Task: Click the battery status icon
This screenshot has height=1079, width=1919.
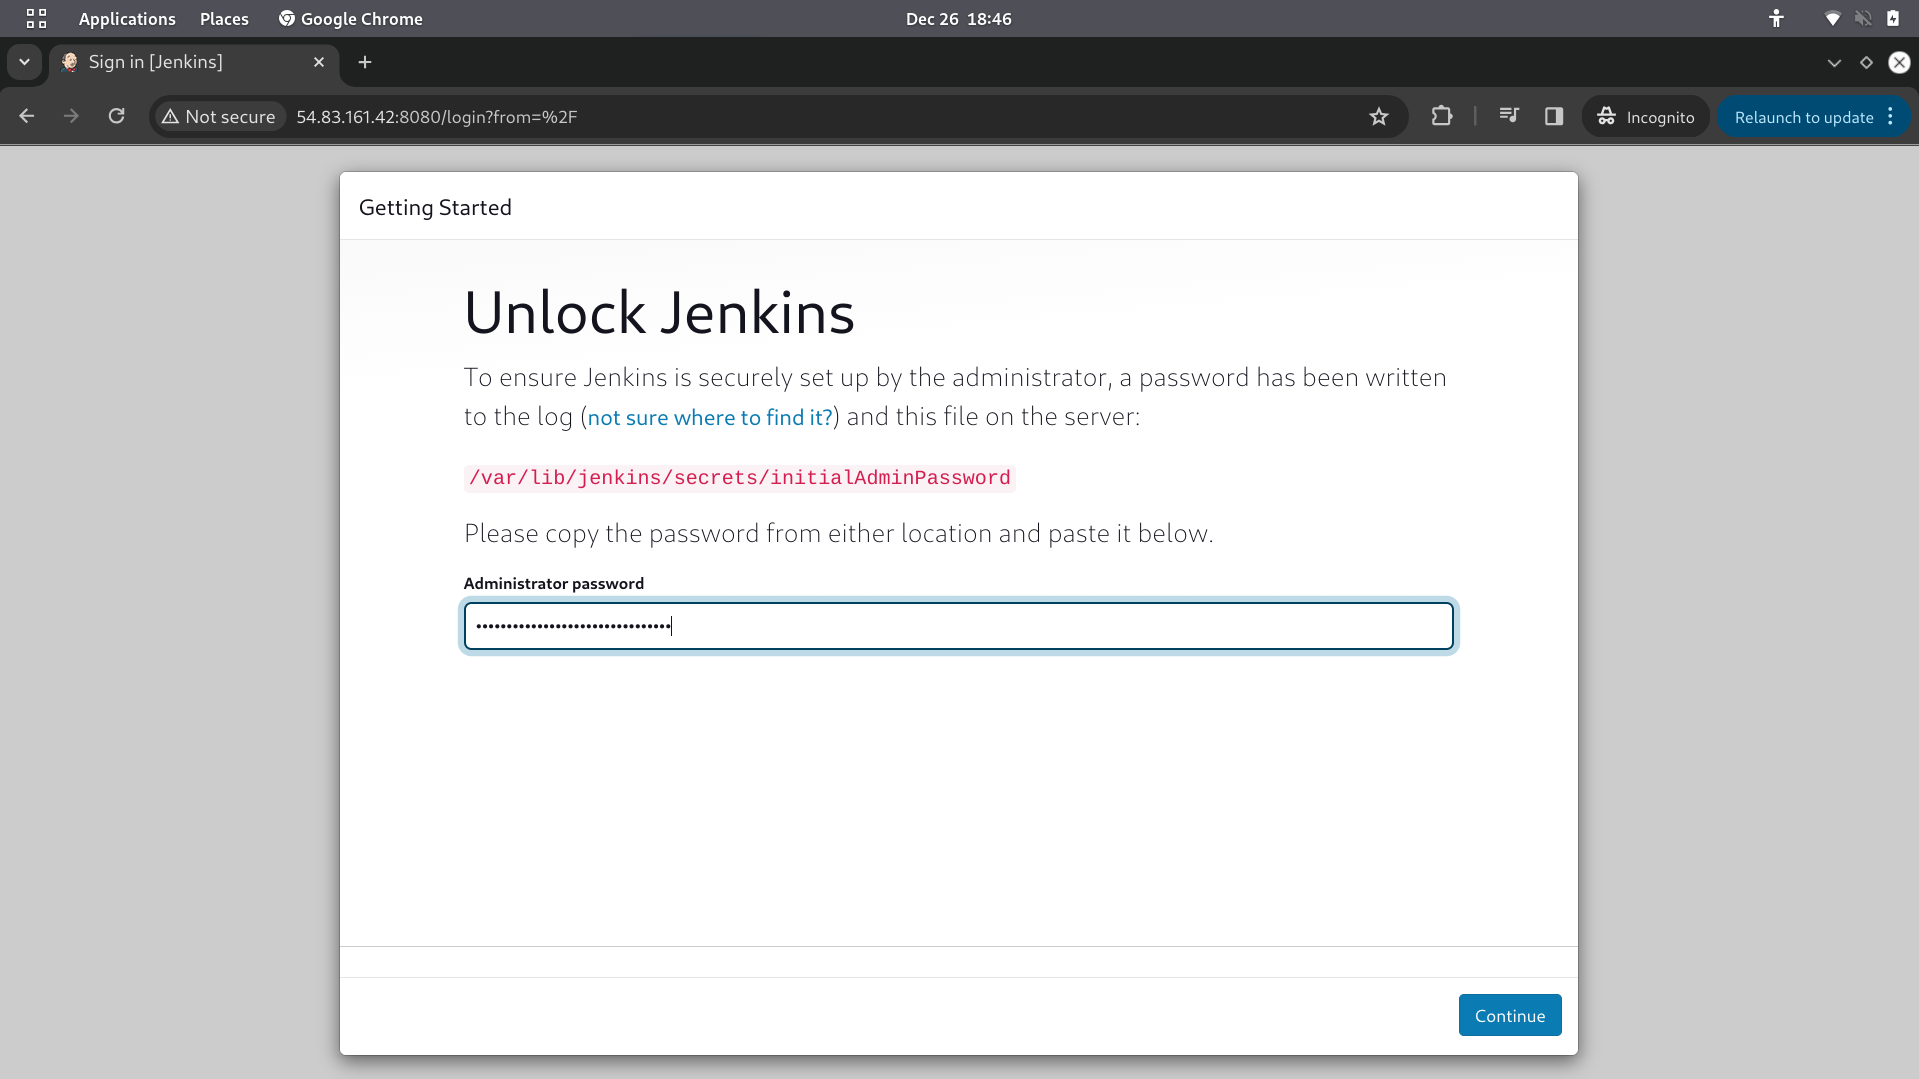Action: tap(1893, 19)
